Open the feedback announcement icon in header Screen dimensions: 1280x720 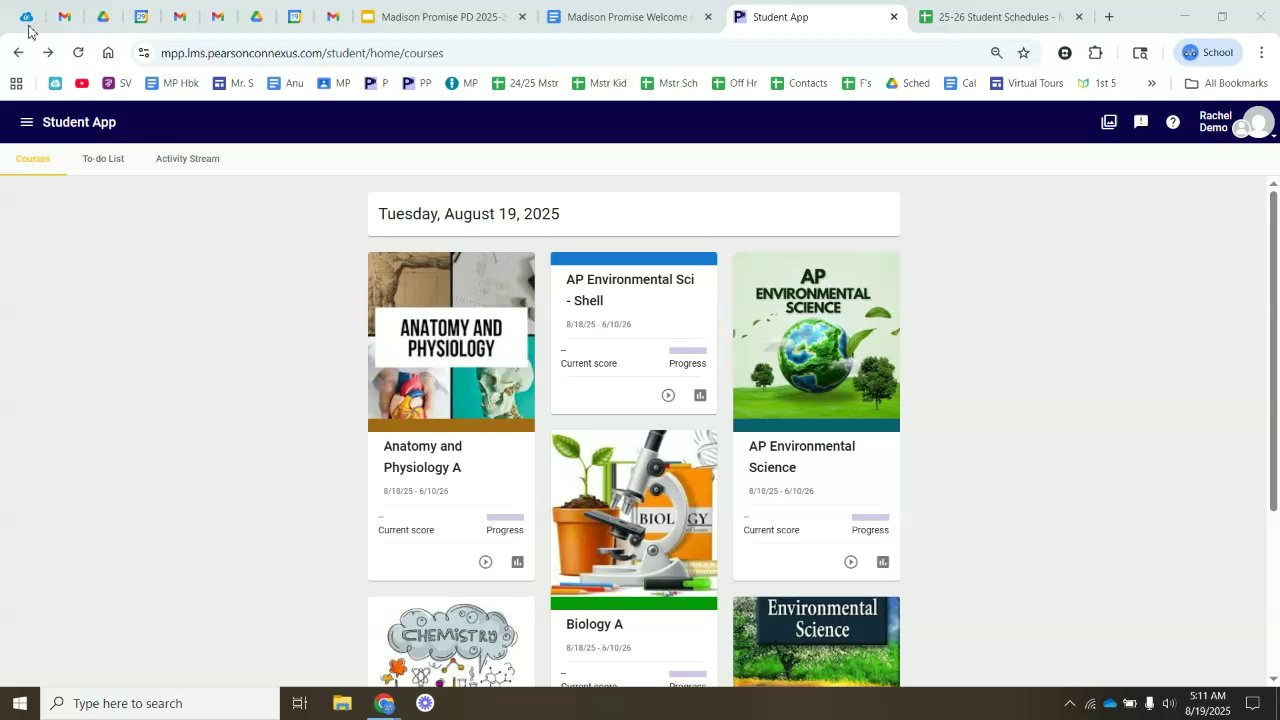1141,122
